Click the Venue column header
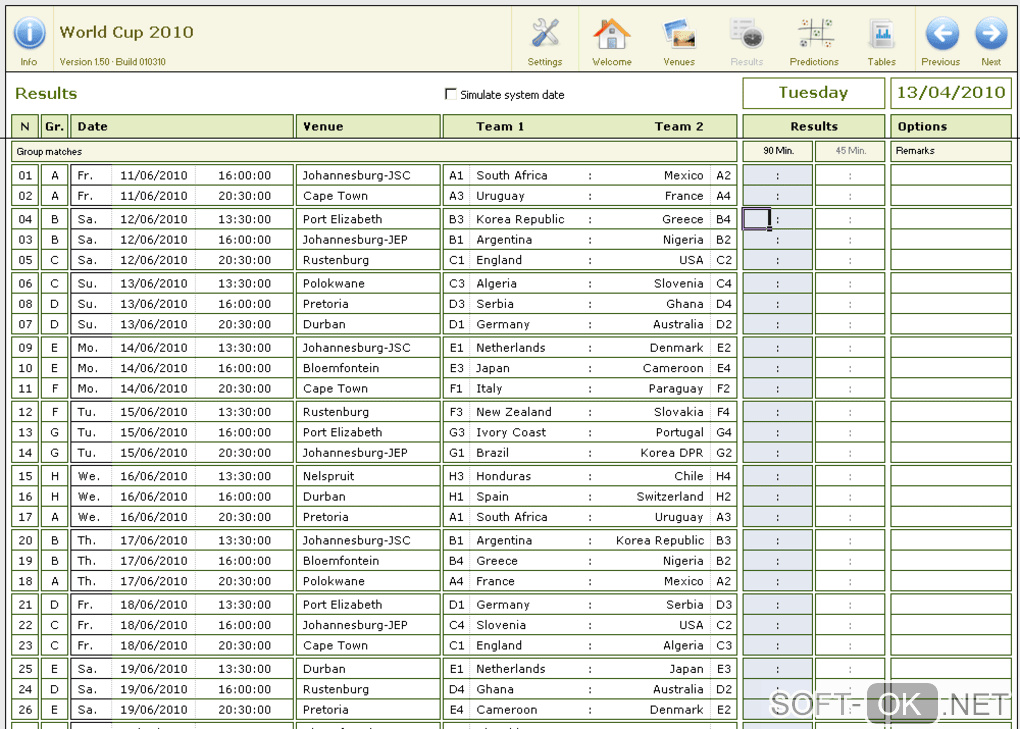The width and height of the screenshot is (1020, 729). pos(368,127)
